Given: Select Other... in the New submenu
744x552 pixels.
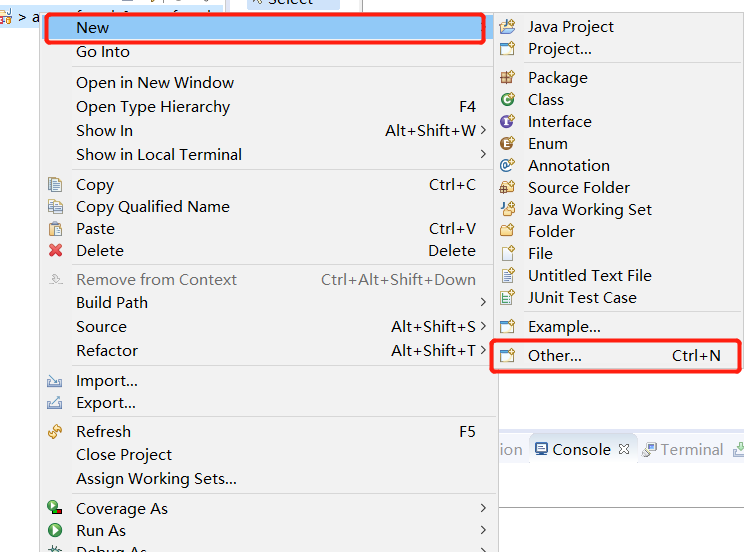Looking at the screenshot, I should click(x=555, y=356).
